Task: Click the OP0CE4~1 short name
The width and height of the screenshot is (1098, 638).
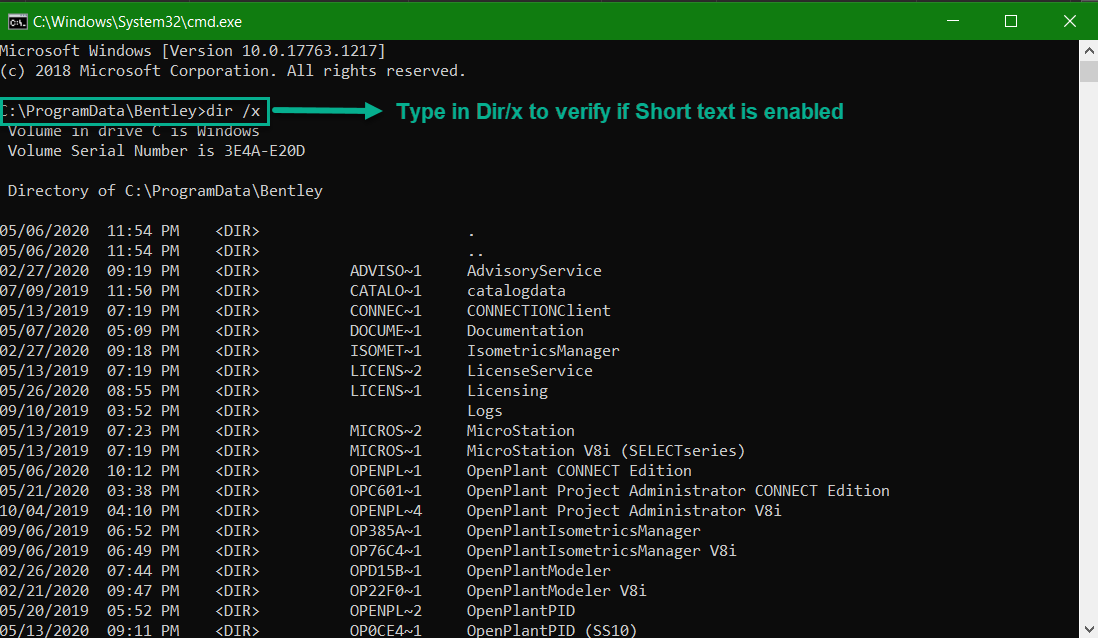Action: (386, 630)
